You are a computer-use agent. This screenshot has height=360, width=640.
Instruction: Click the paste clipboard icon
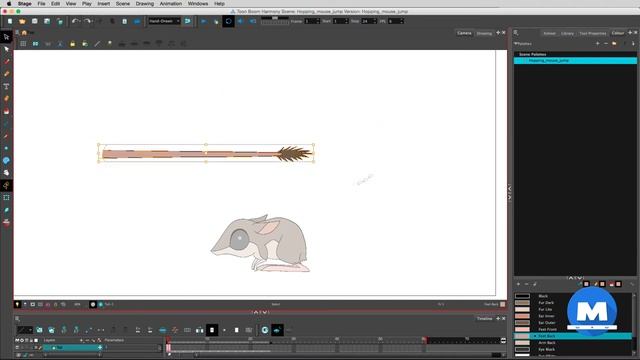point(124,21)
